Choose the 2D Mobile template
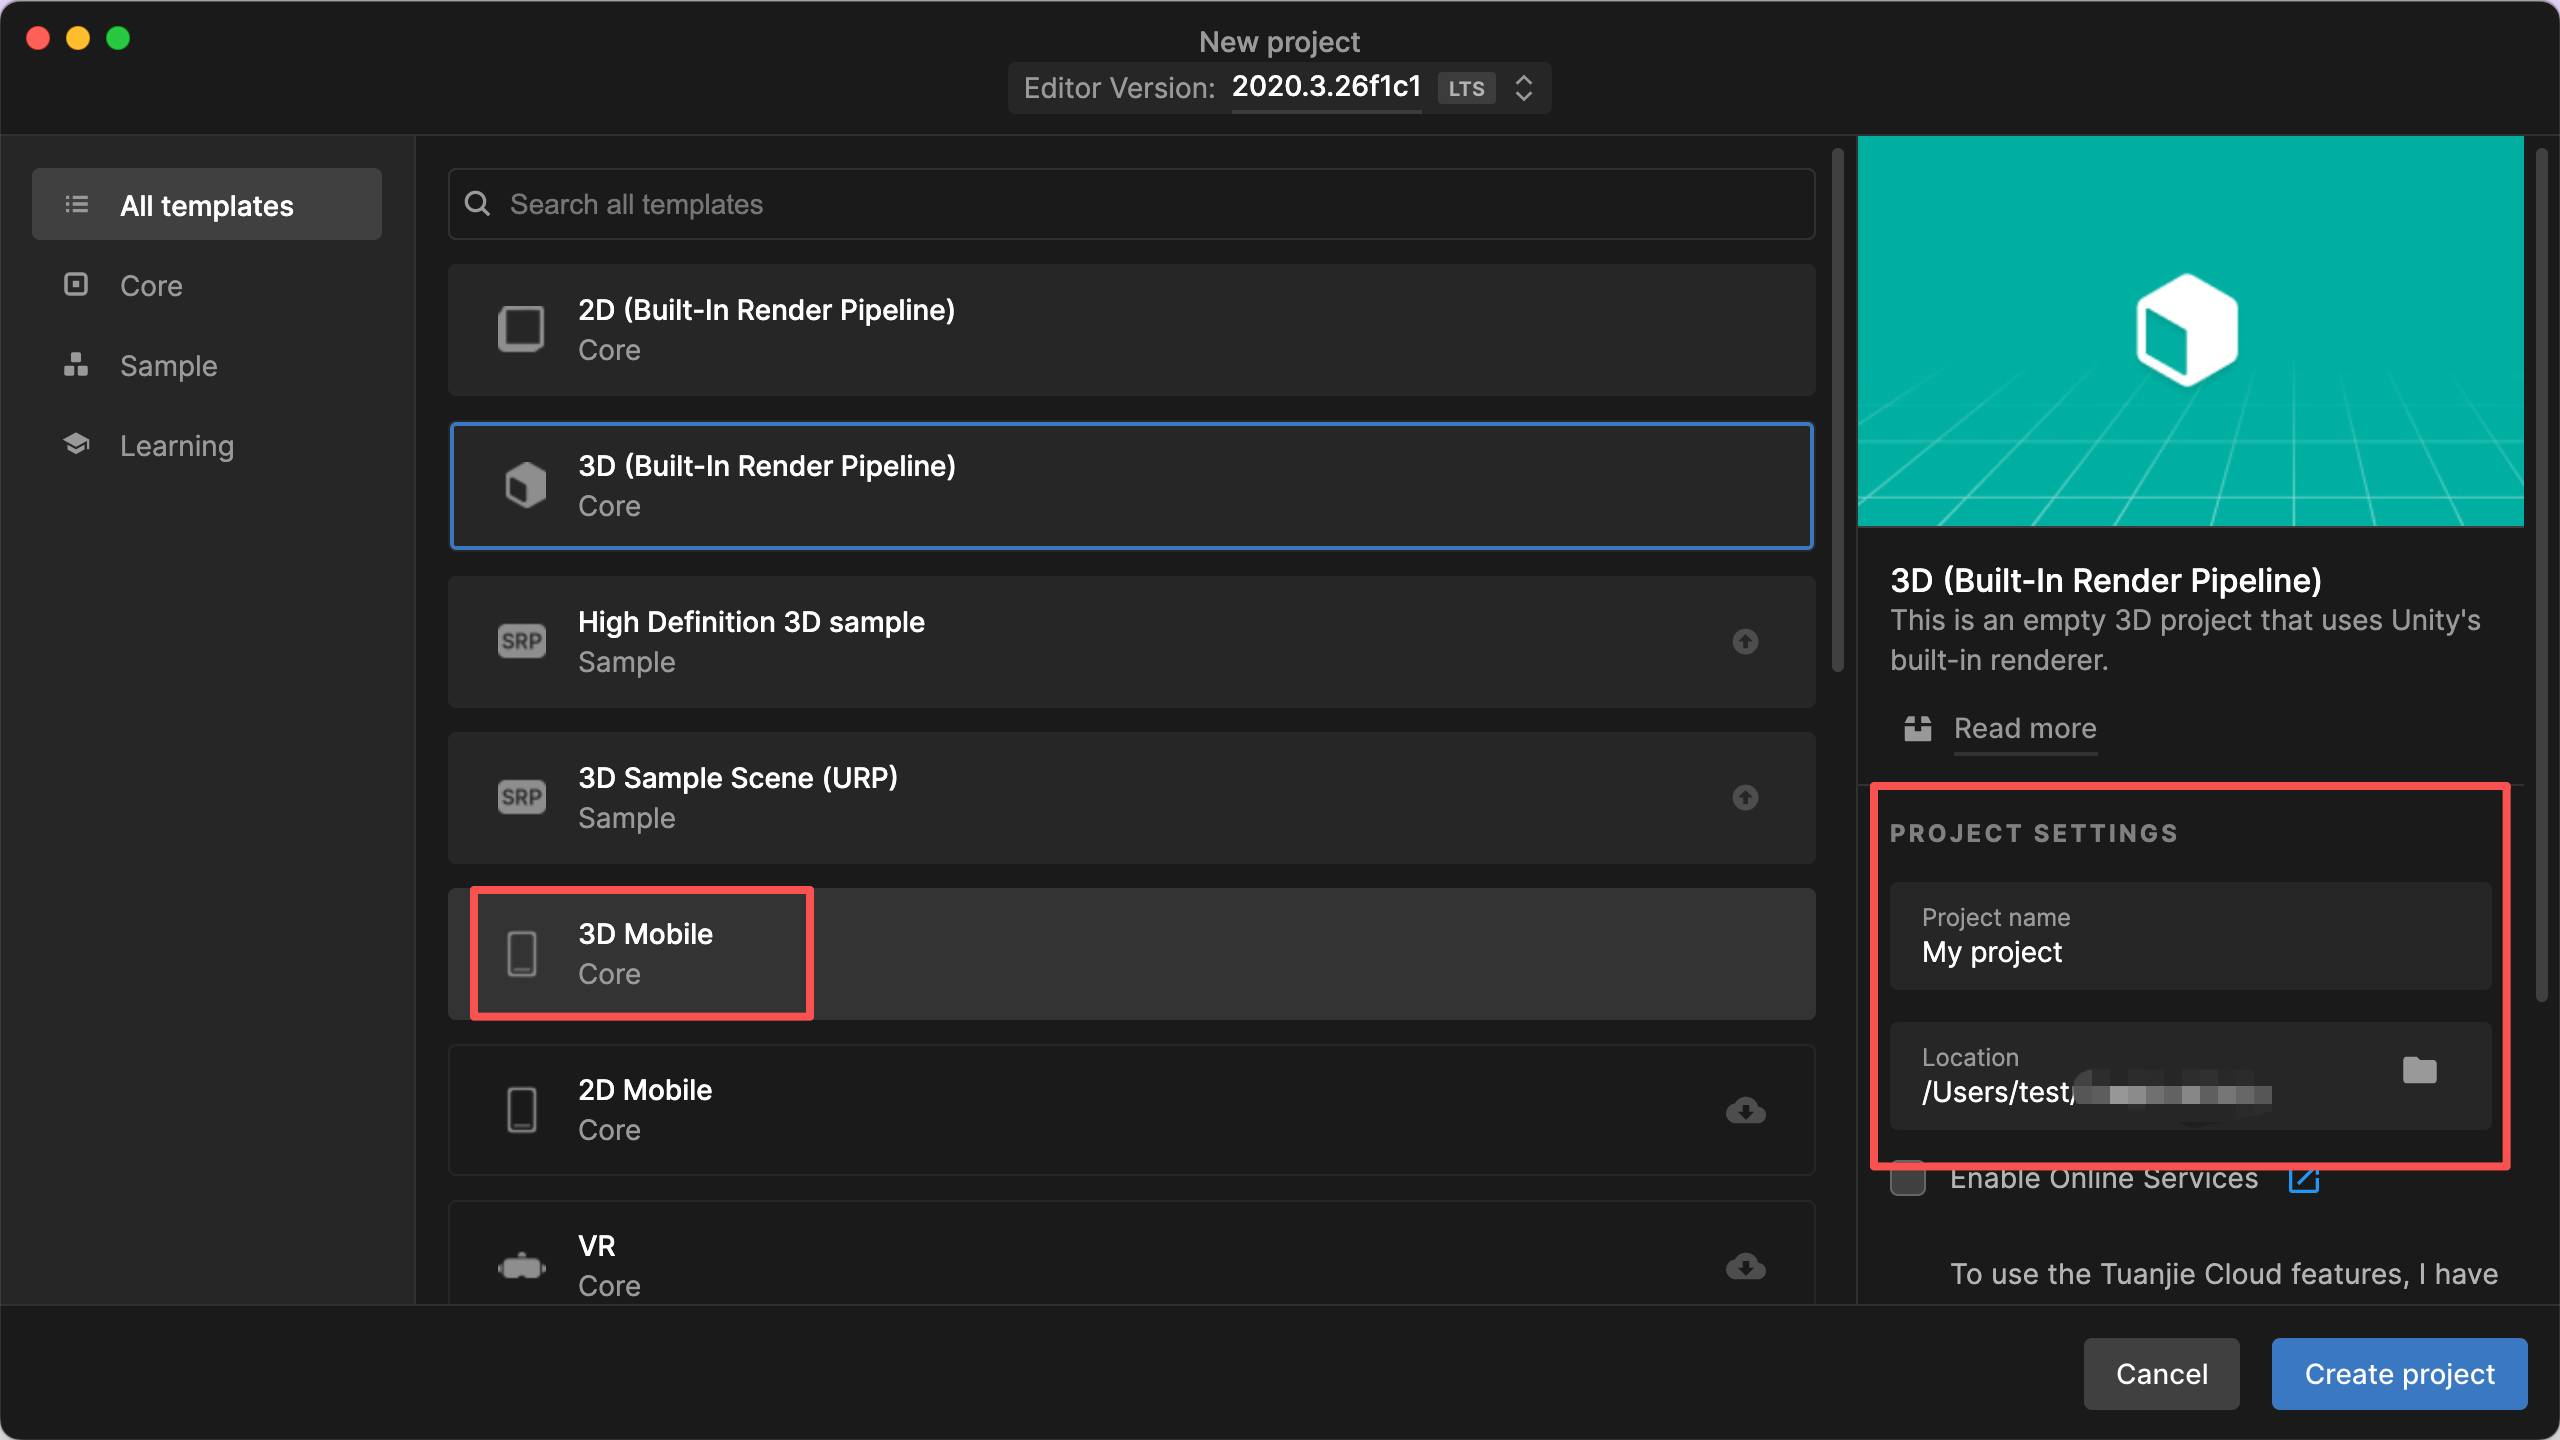 click(x=1131, y=1110)
